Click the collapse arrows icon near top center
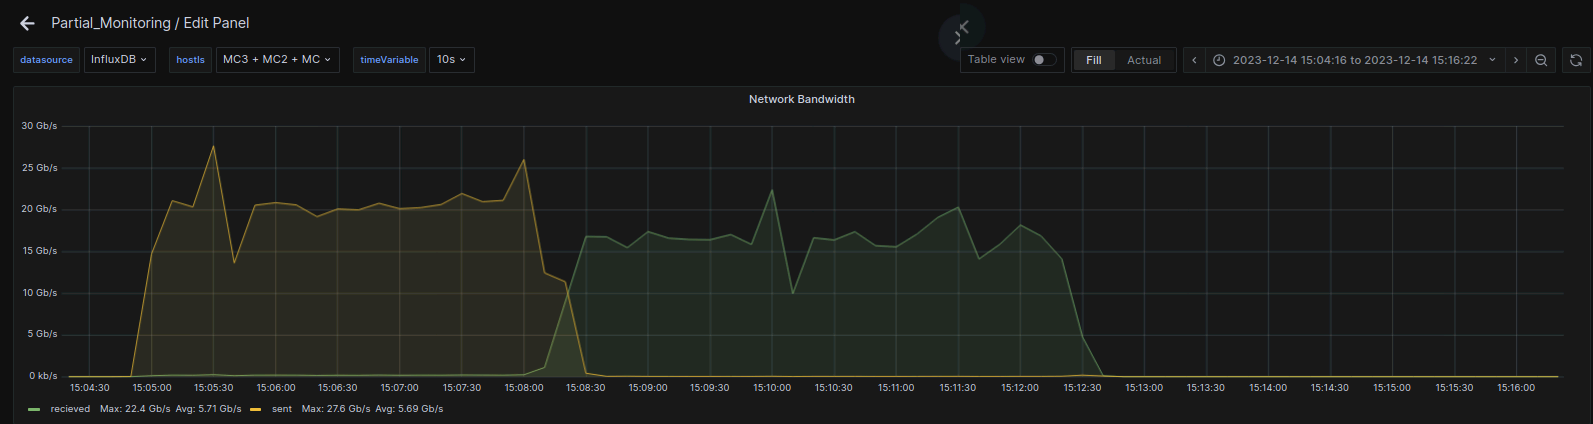This screenshot has height=424, width=1593. point(961,32)
